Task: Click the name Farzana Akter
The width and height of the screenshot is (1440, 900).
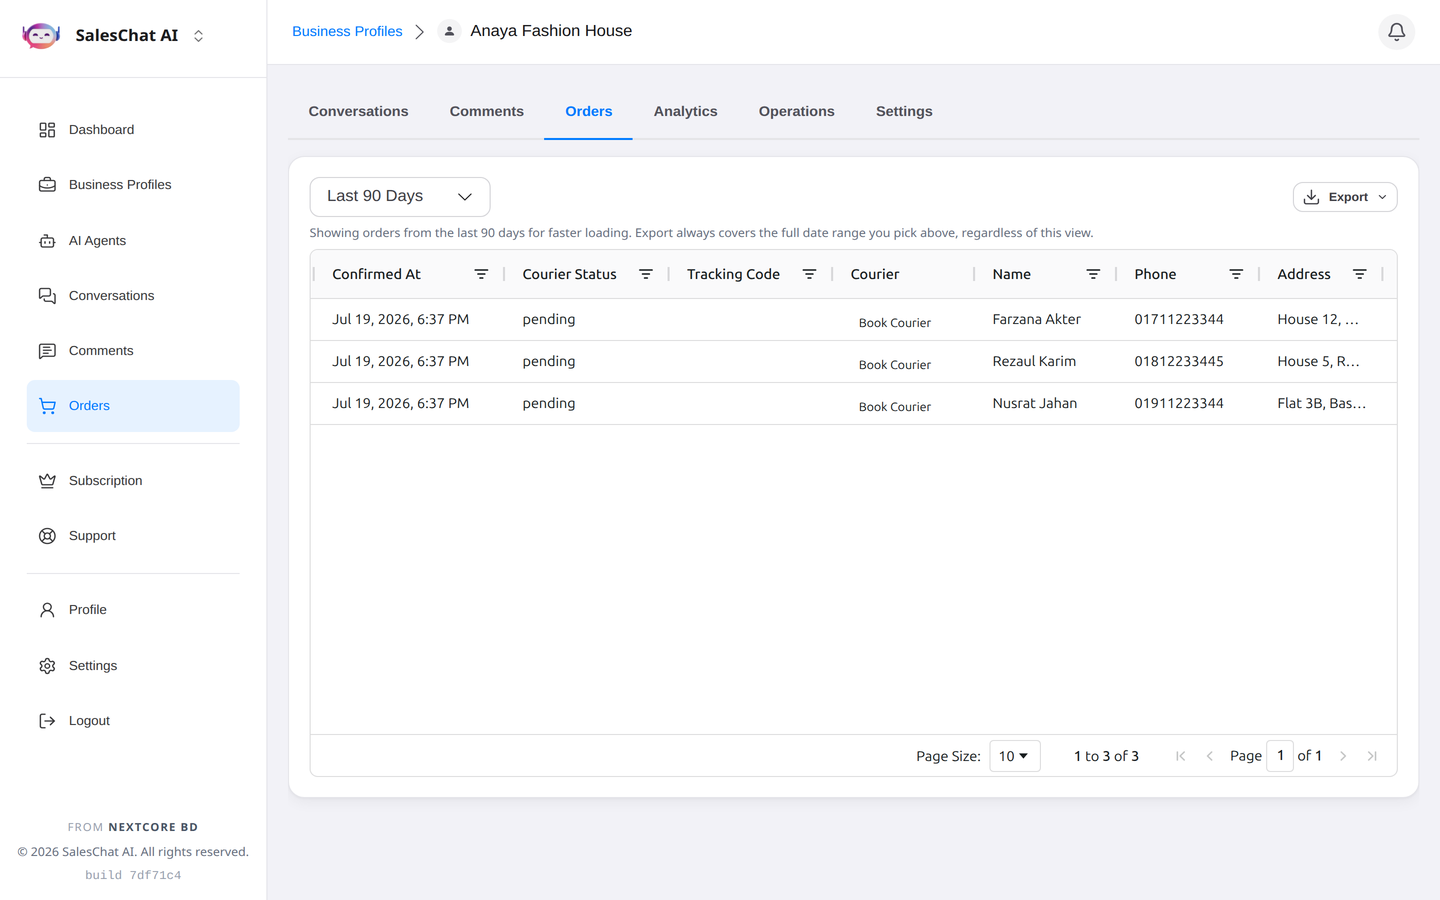Action: click(1036, 319)
